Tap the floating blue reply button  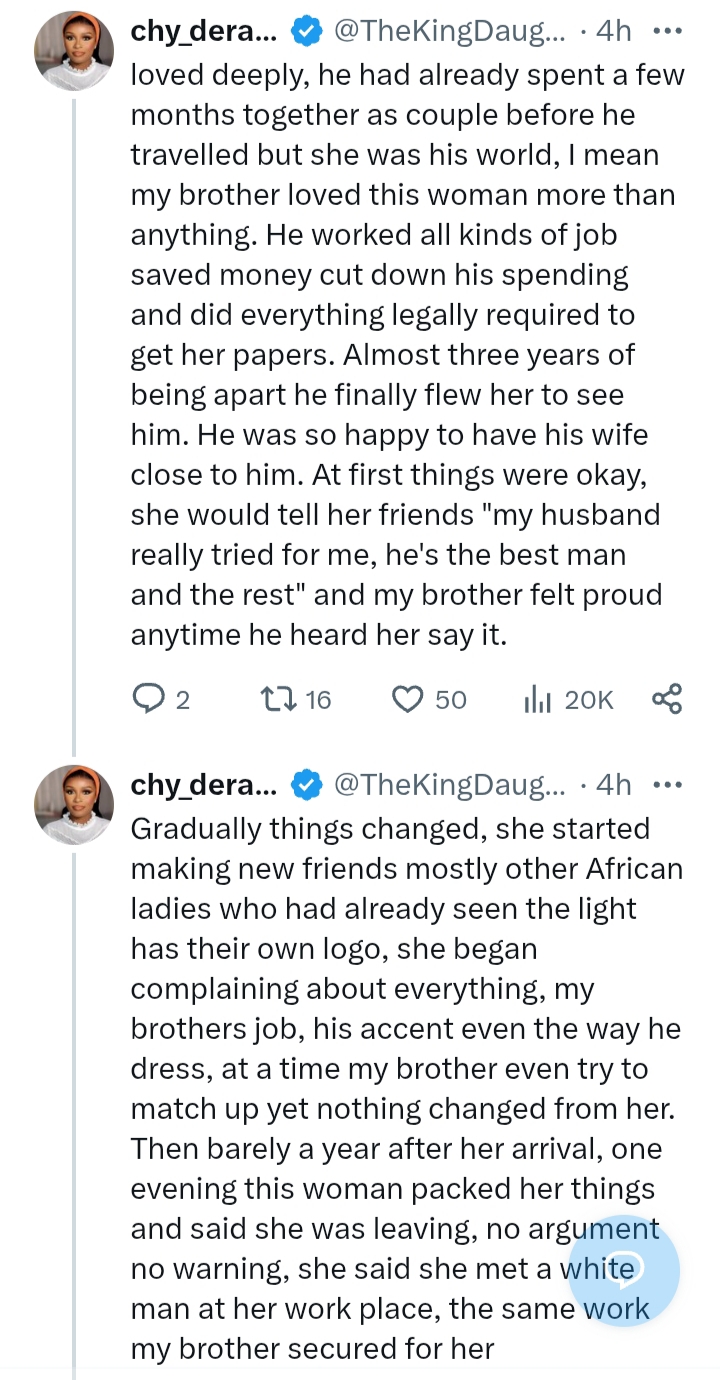click(624, 1271)
